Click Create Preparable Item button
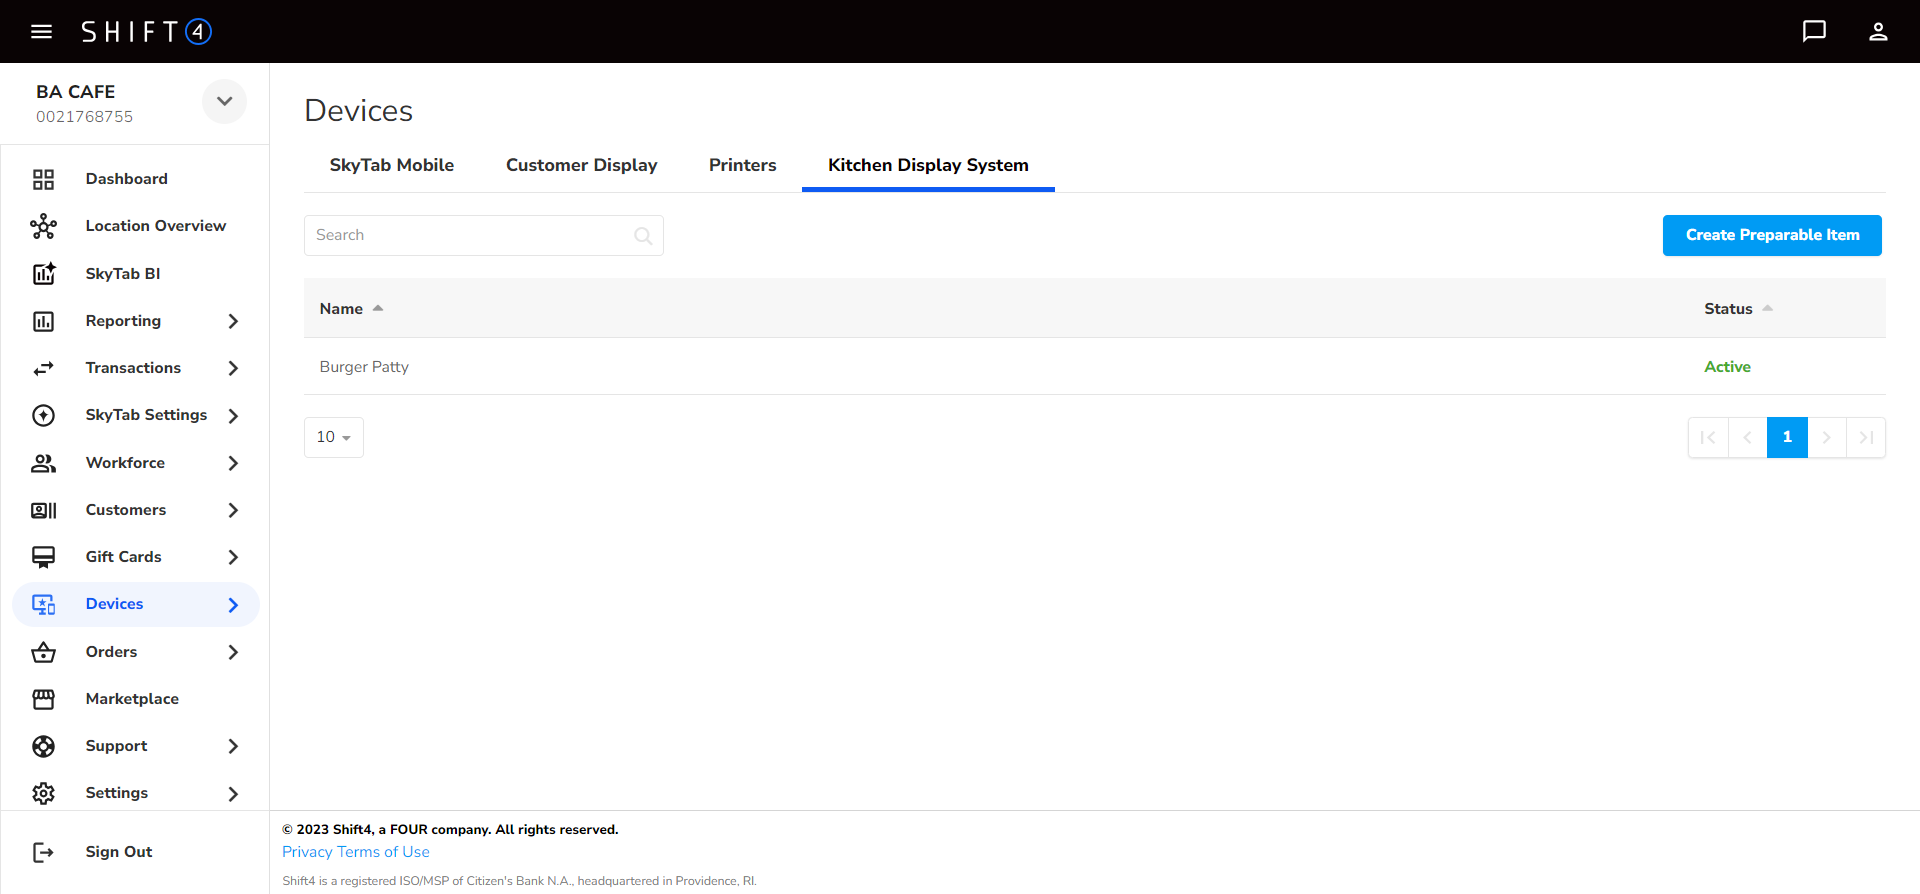 pyautogui.click(x=1771, y=236)
